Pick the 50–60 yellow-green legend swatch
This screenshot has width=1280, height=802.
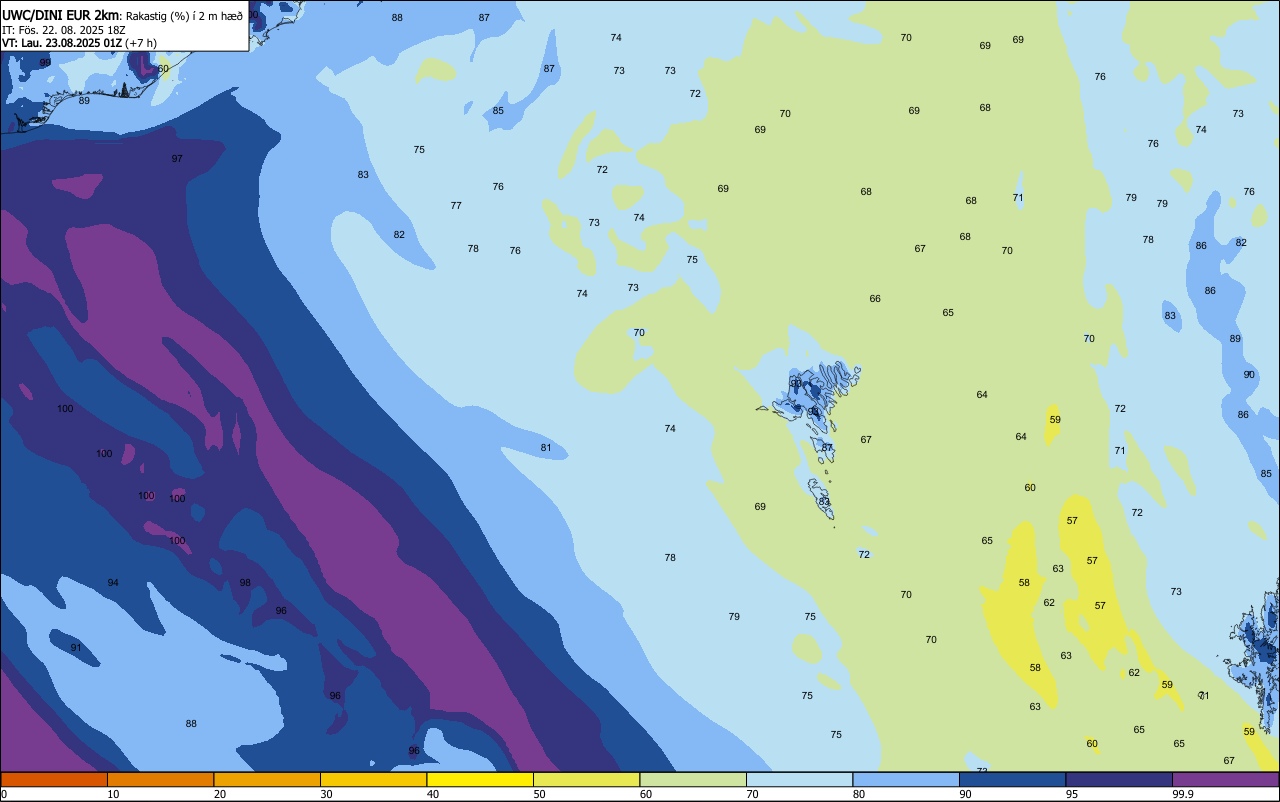click(x=586, y=779)
